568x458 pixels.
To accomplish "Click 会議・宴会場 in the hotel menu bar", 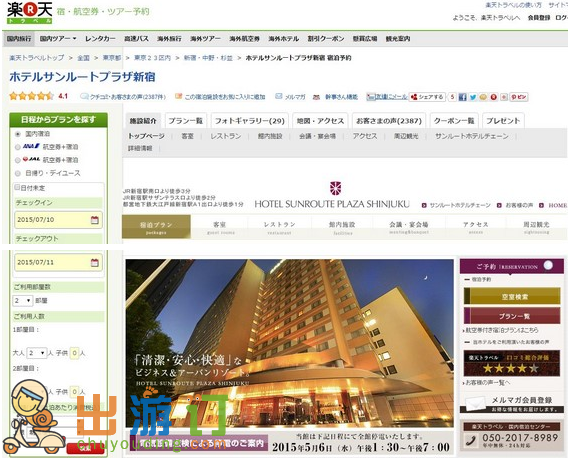I will 409,227.
